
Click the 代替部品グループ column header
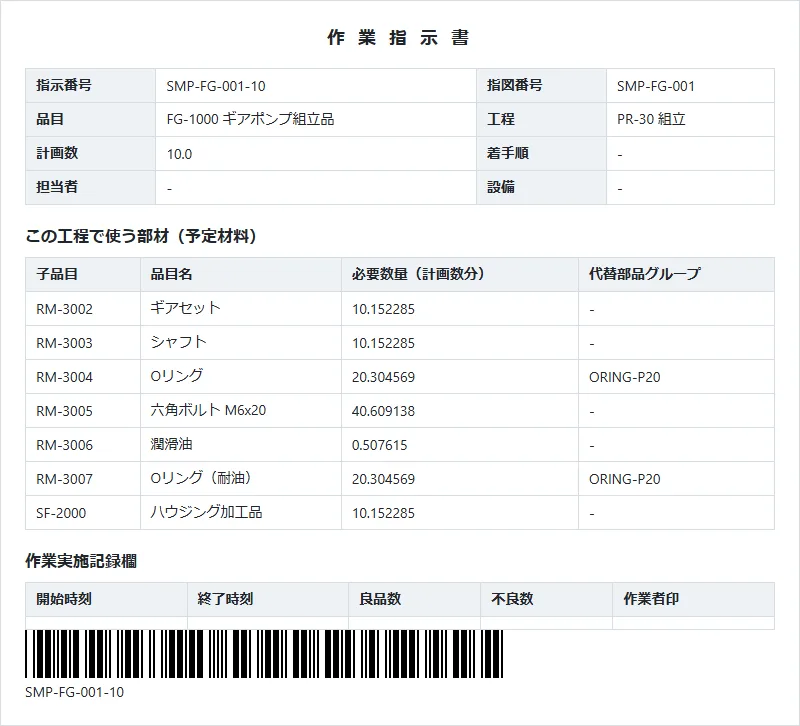(677, 274)
